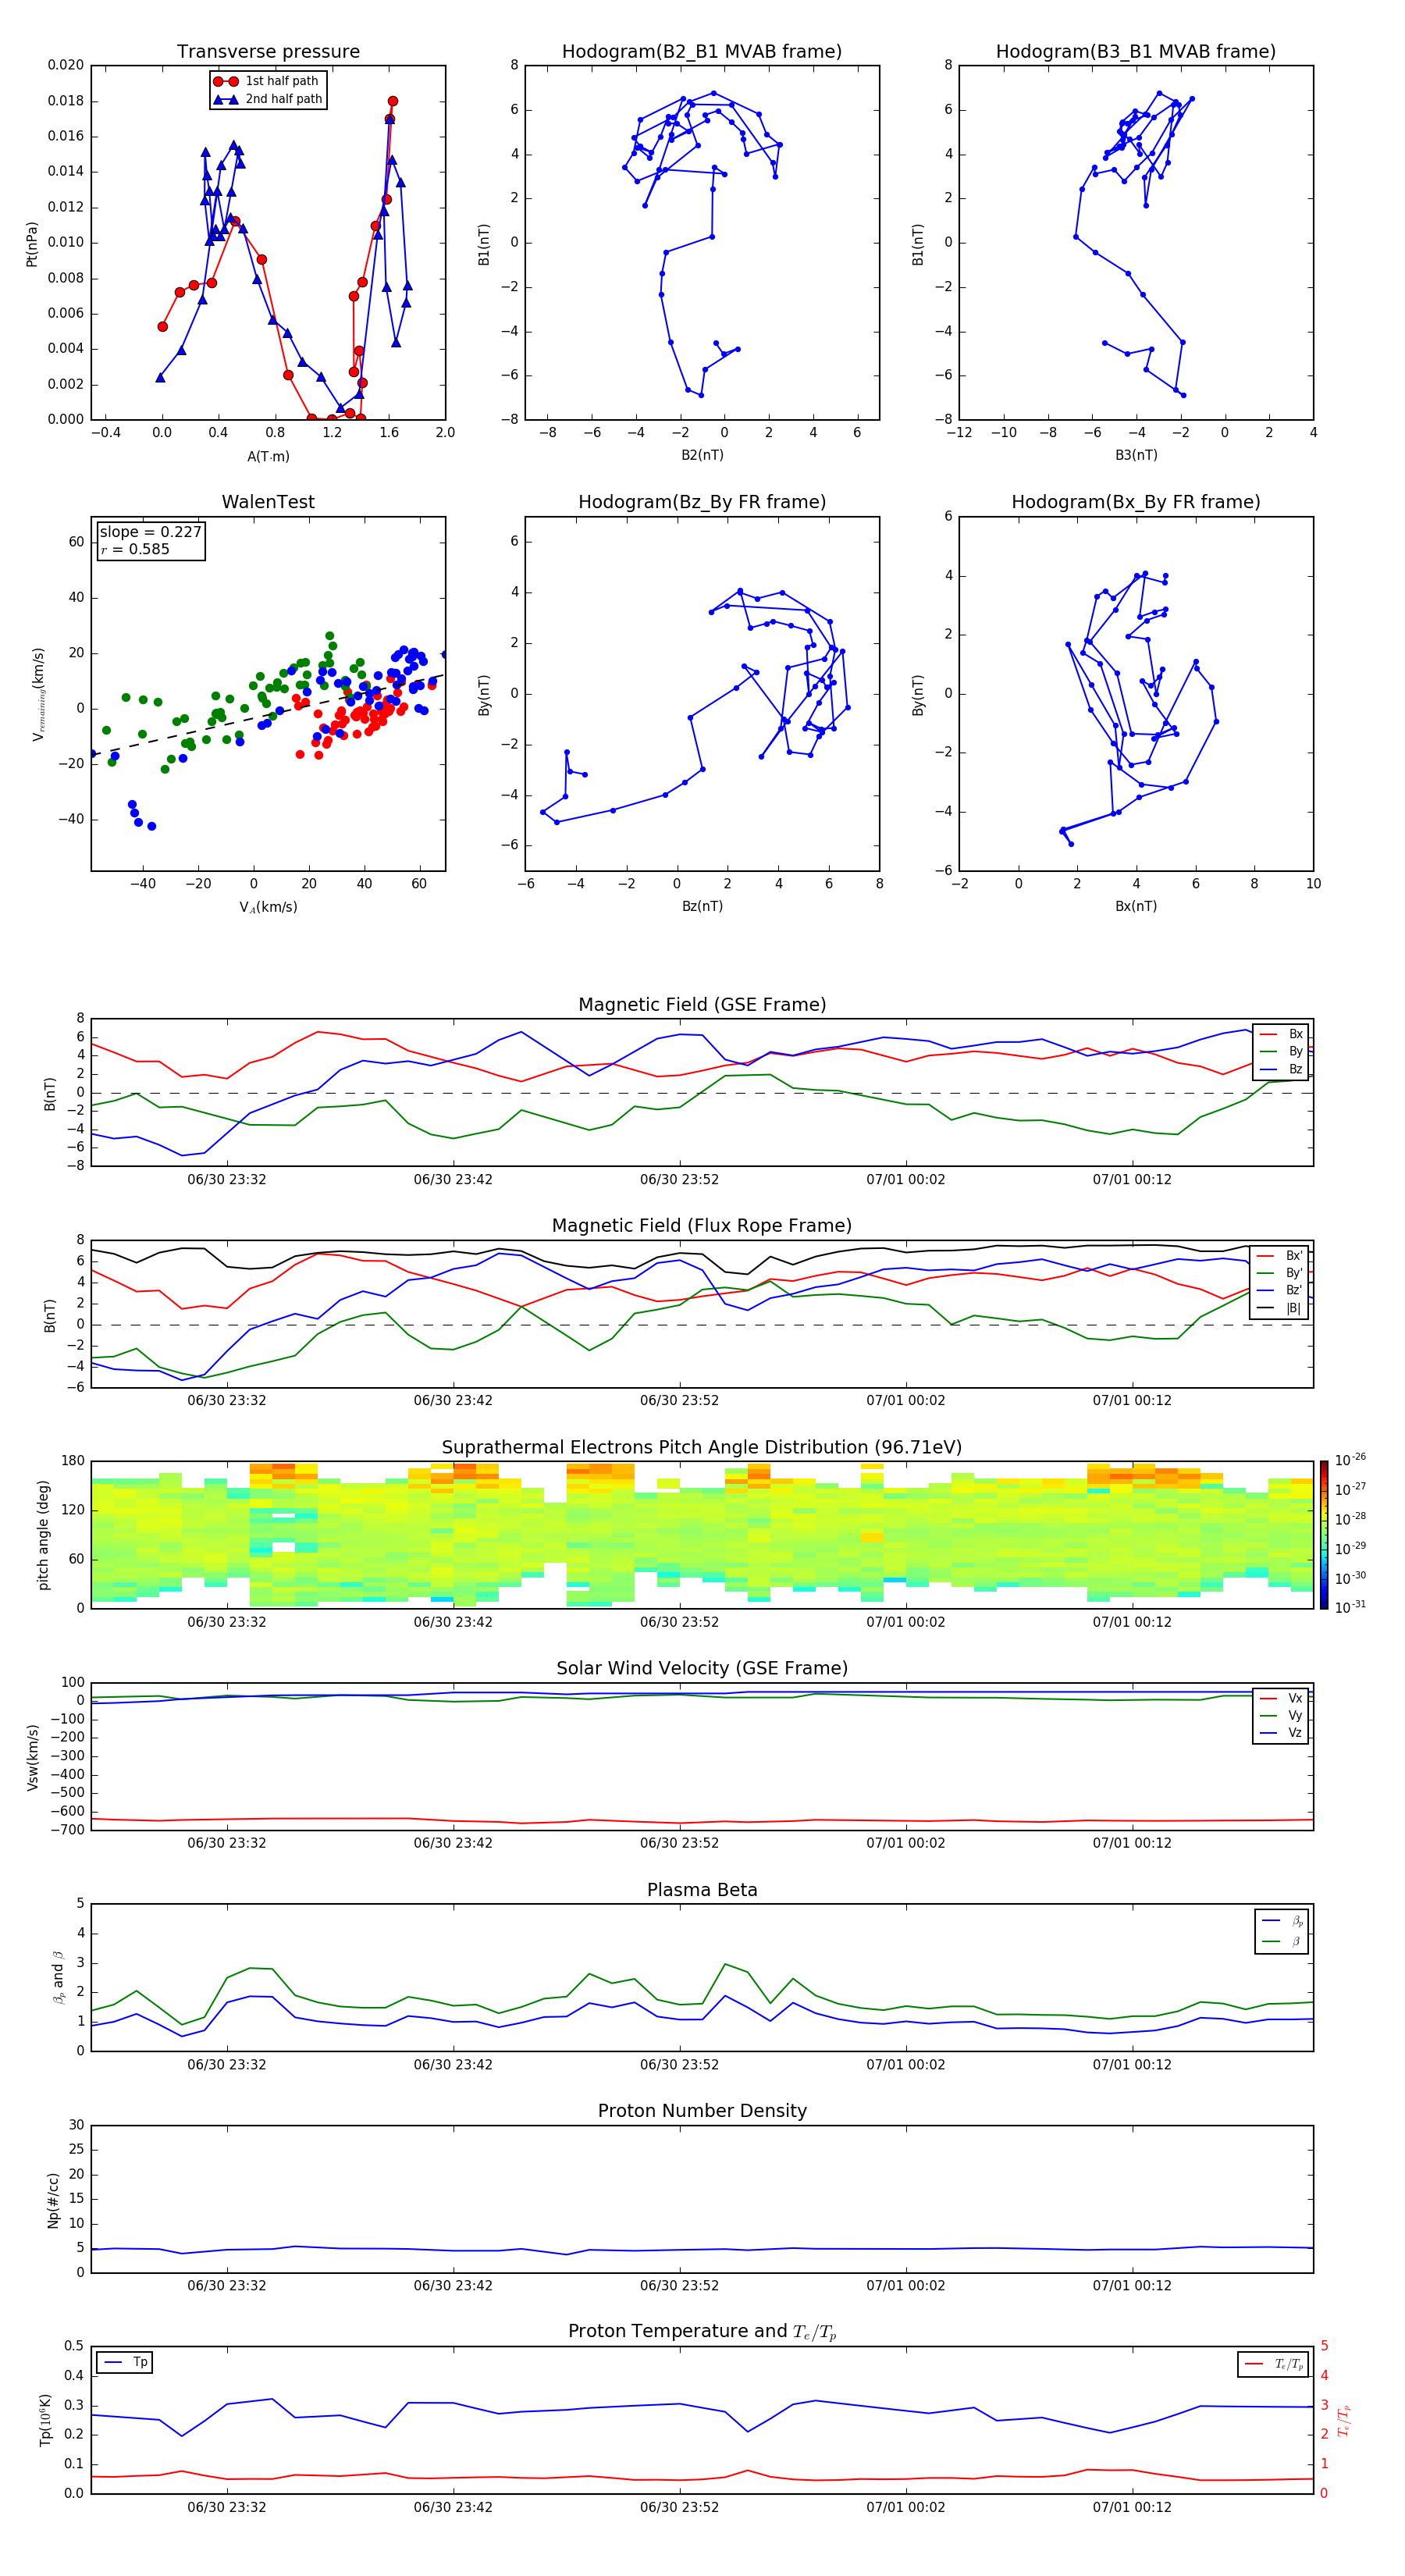The image size is (1405, 2576).
Task: Click the 'Tp(10^6K)' y-axis label
Action: tap(45, 2420)
